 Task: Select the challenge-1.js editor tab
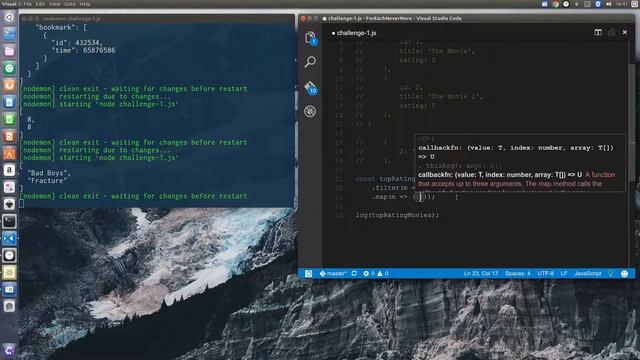(x=354, y=33)
